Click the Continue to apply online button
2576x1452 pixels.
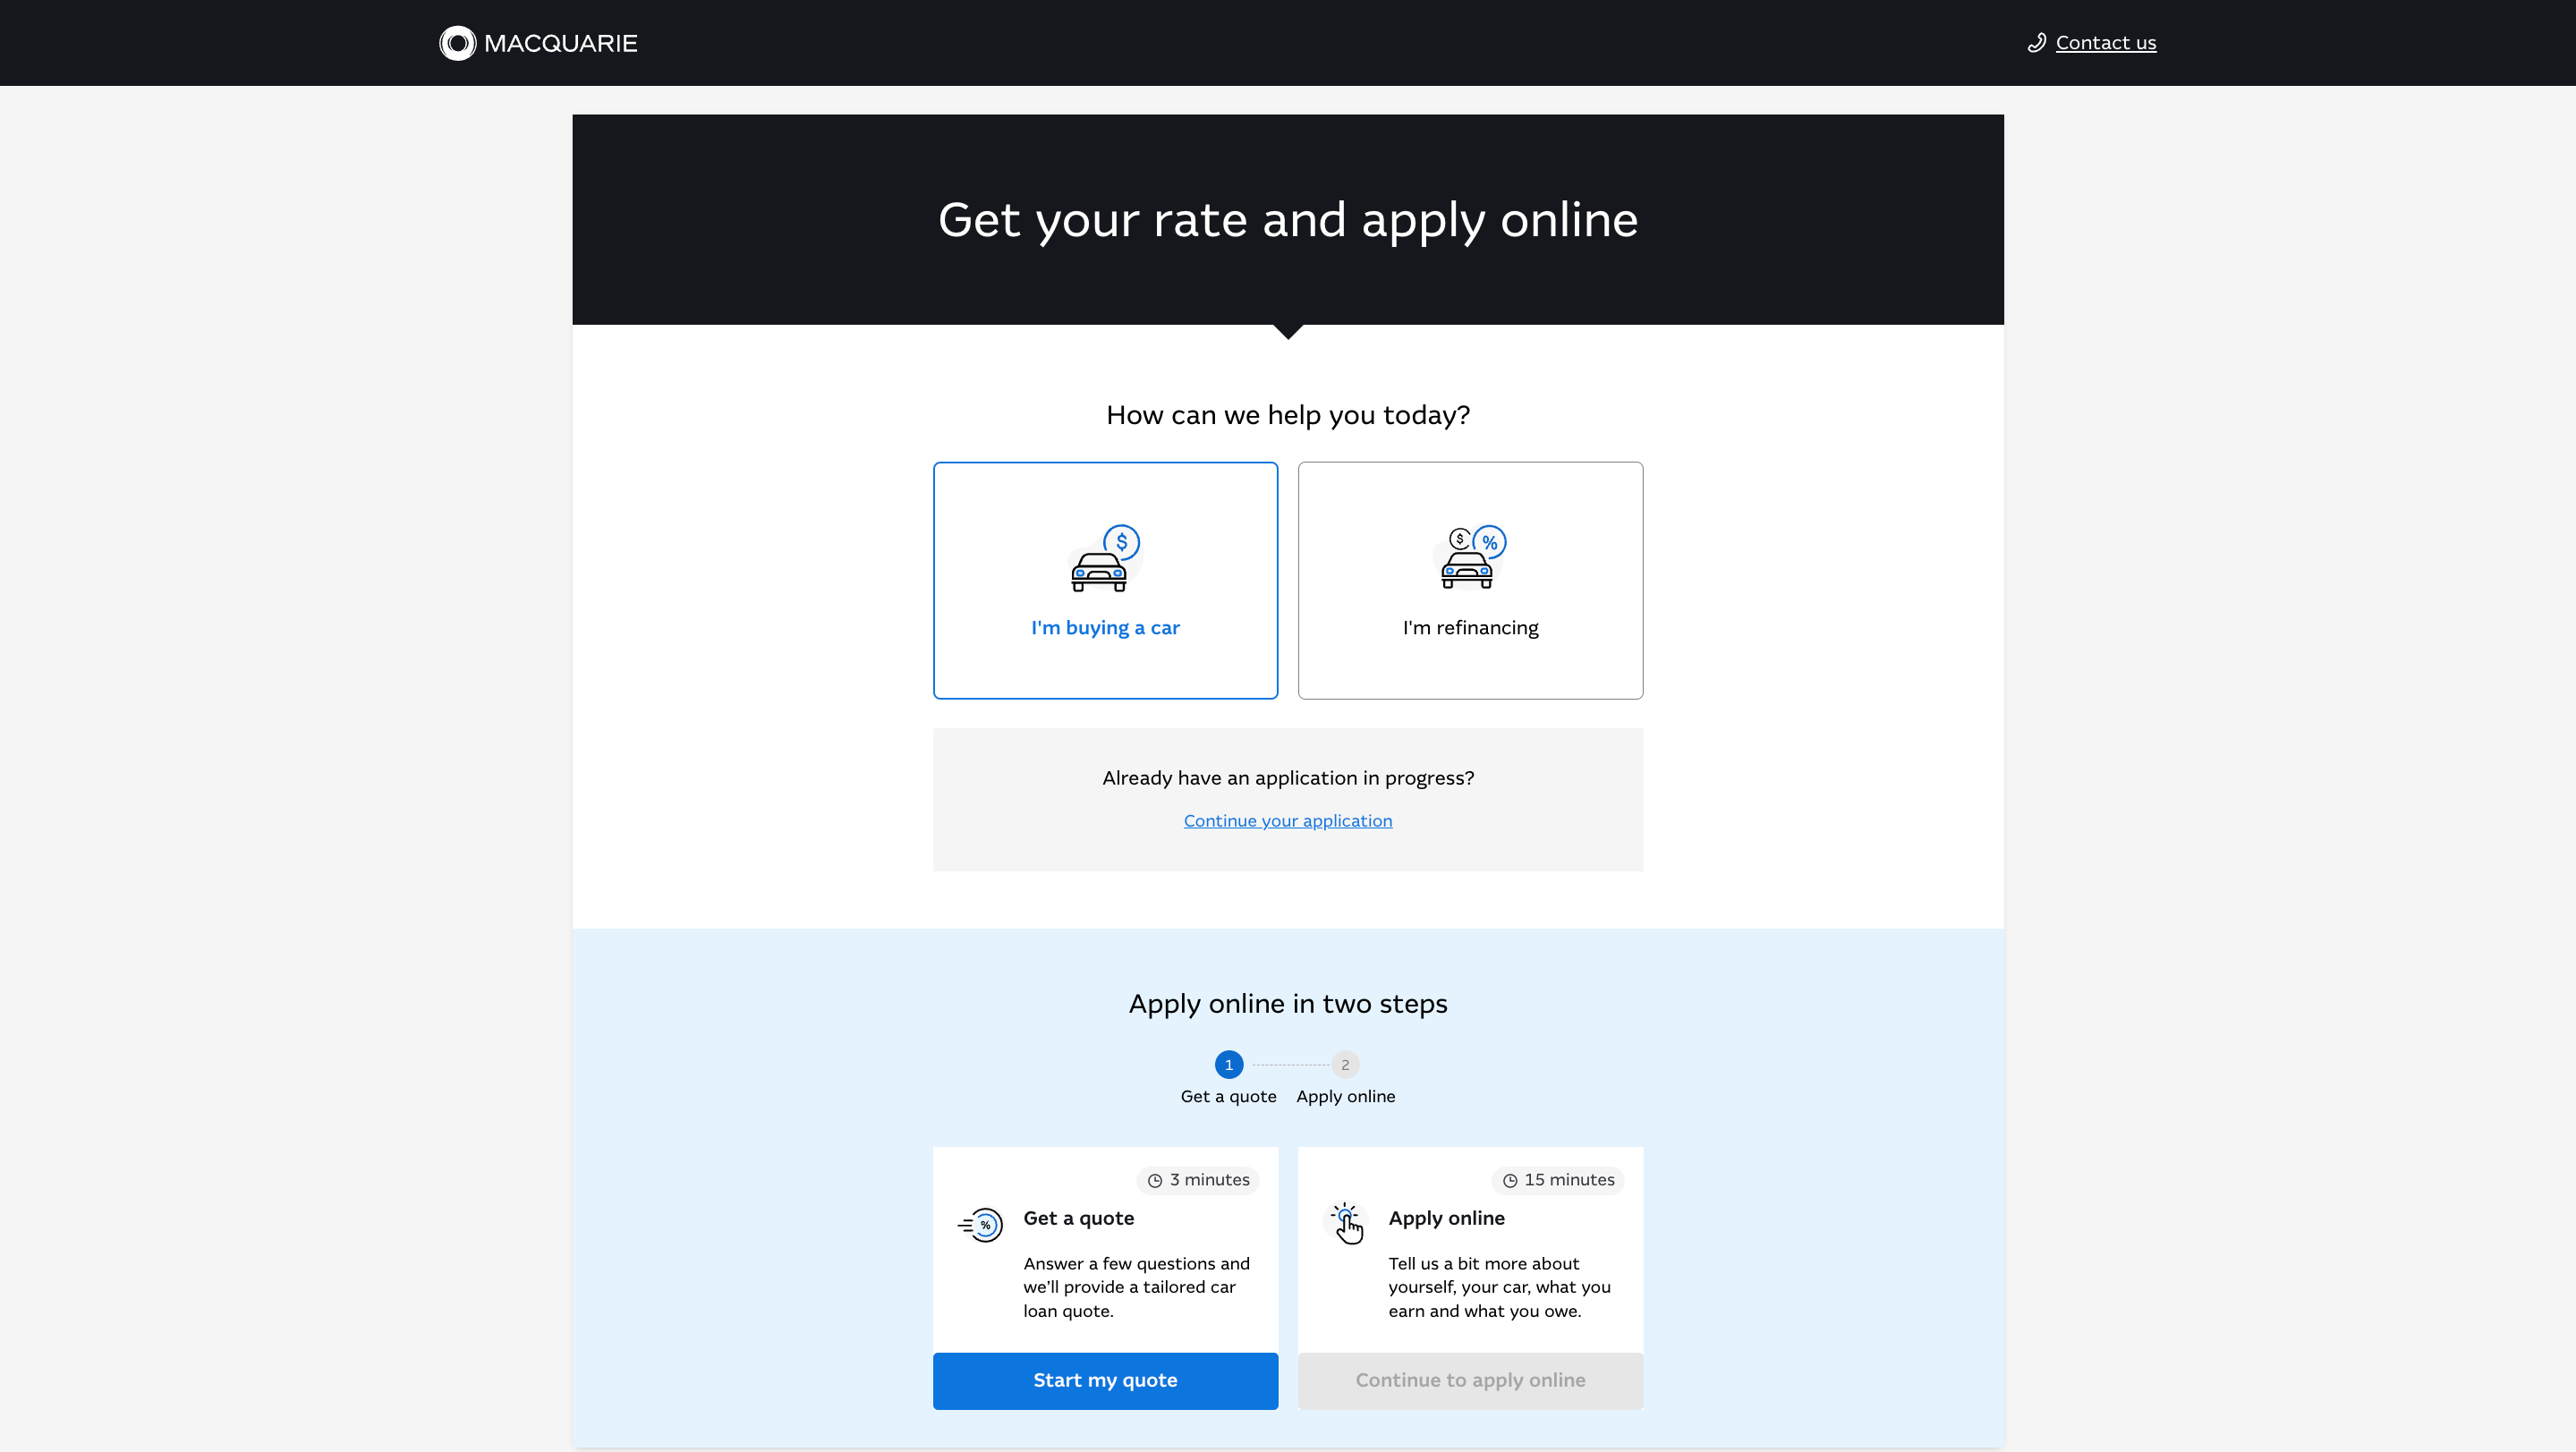(1470, 1380)
